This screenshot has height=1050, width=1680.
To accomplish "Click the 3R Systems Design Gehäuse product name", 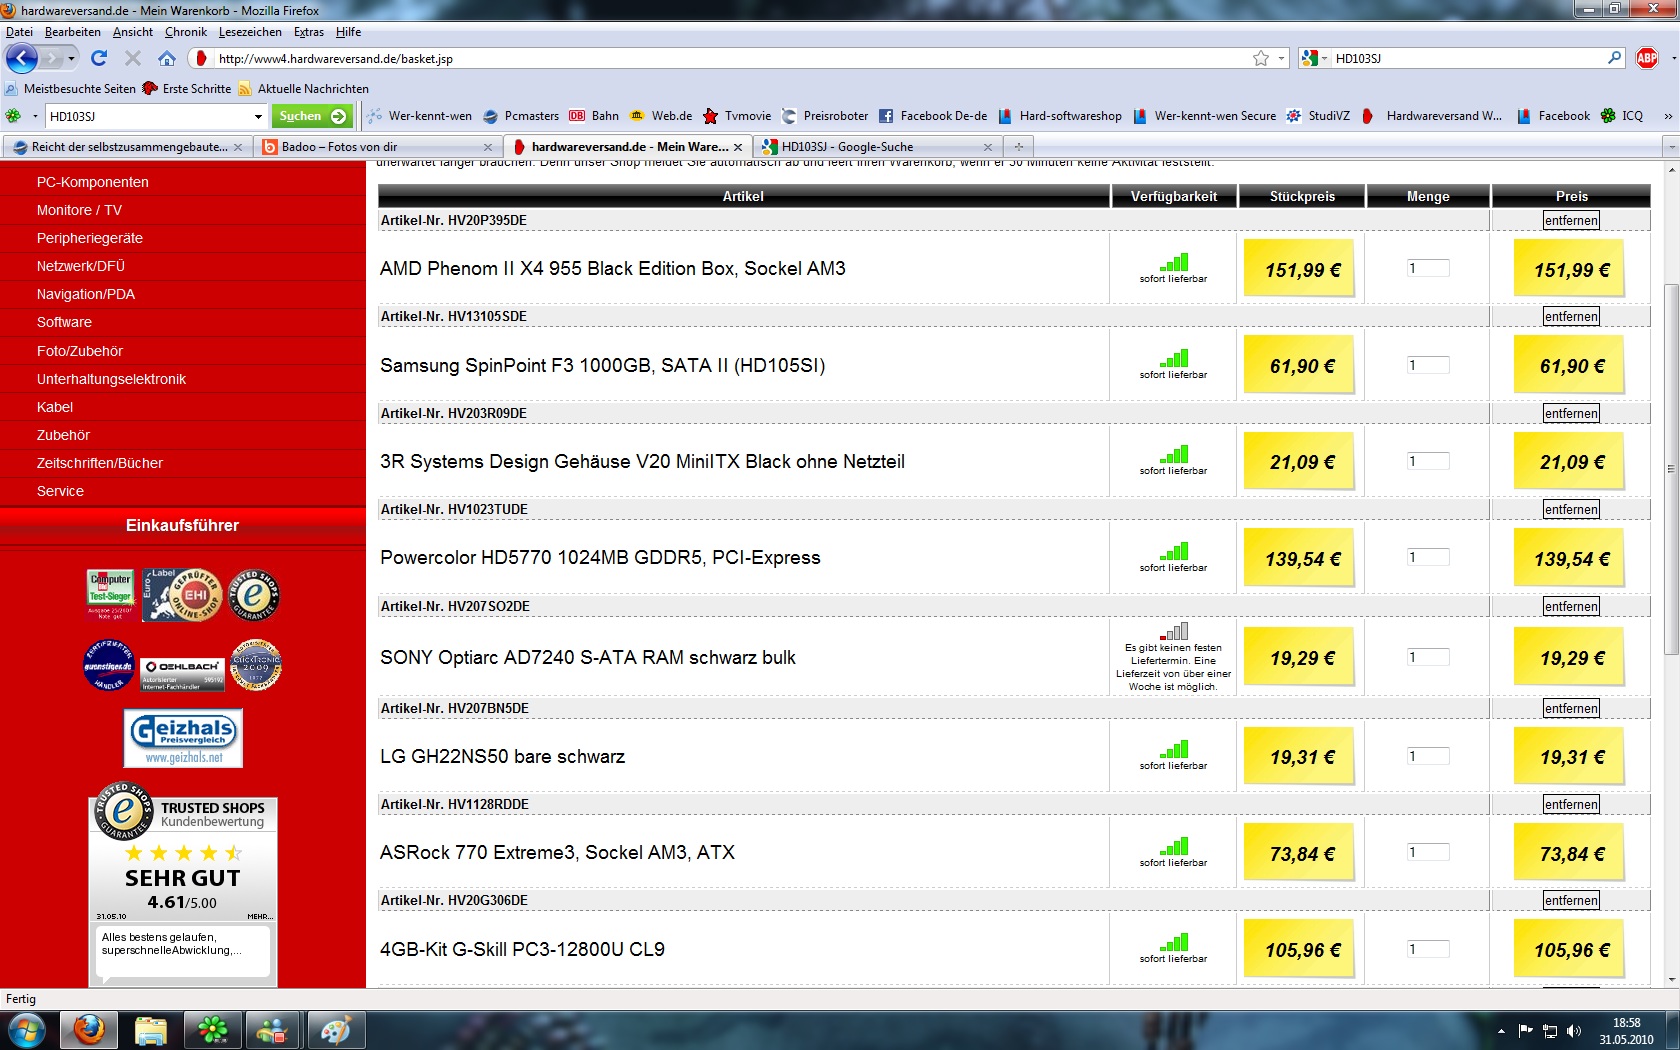I will coord(642,461).
